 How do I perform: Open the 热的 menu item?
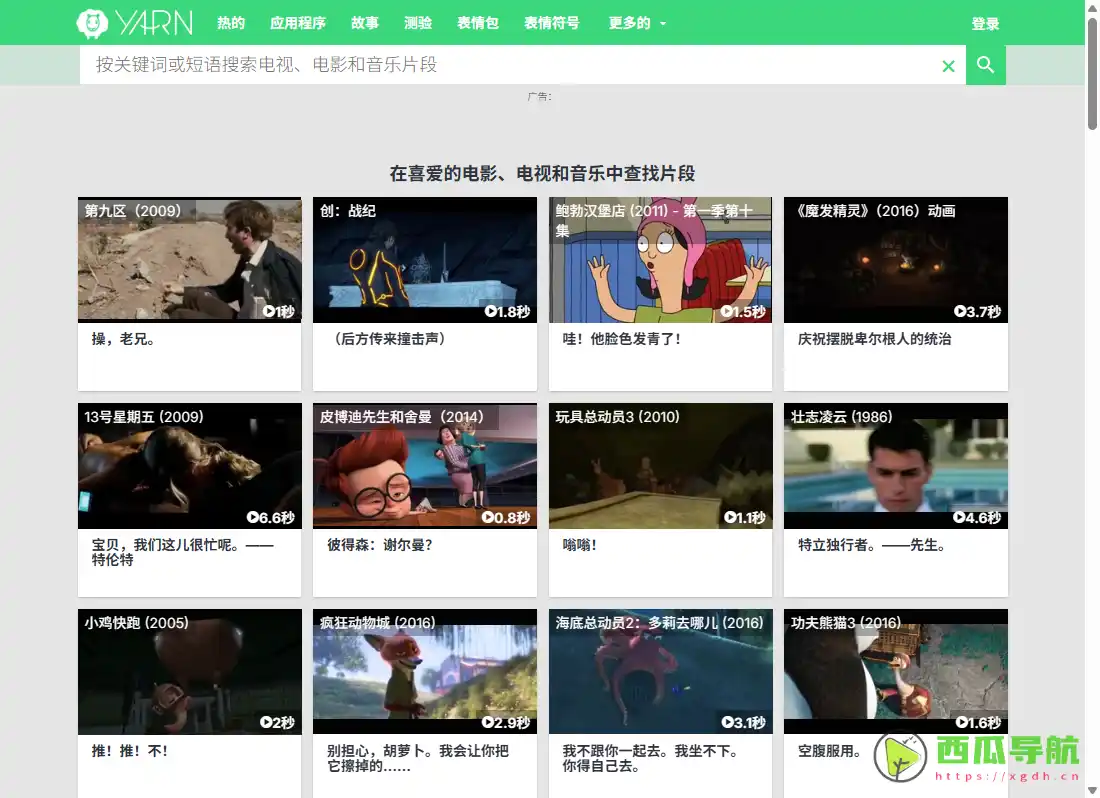(231, 23)
